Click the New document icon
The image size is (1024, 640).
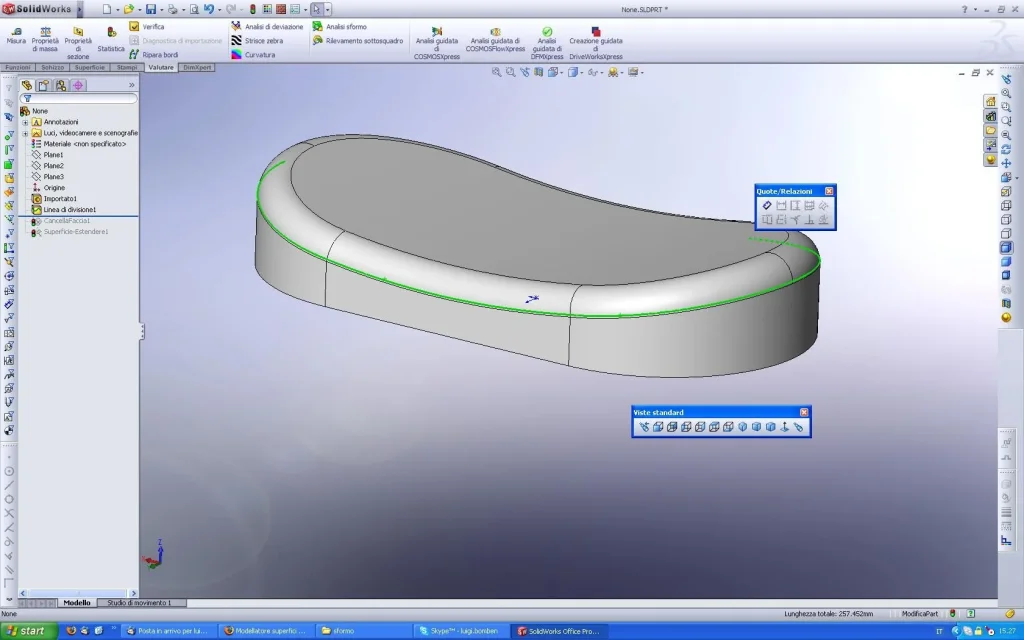tap(107, 9)
